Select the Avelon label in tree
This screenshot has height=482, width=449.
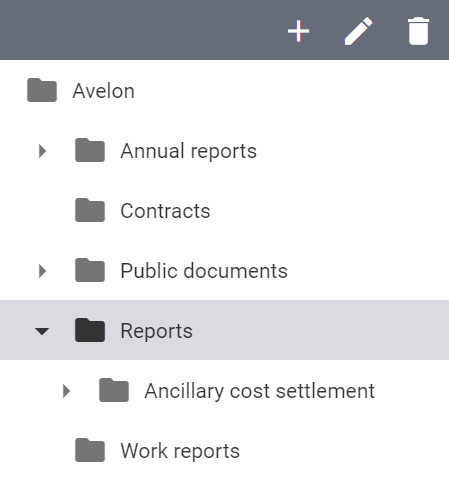tap(104, 91)
